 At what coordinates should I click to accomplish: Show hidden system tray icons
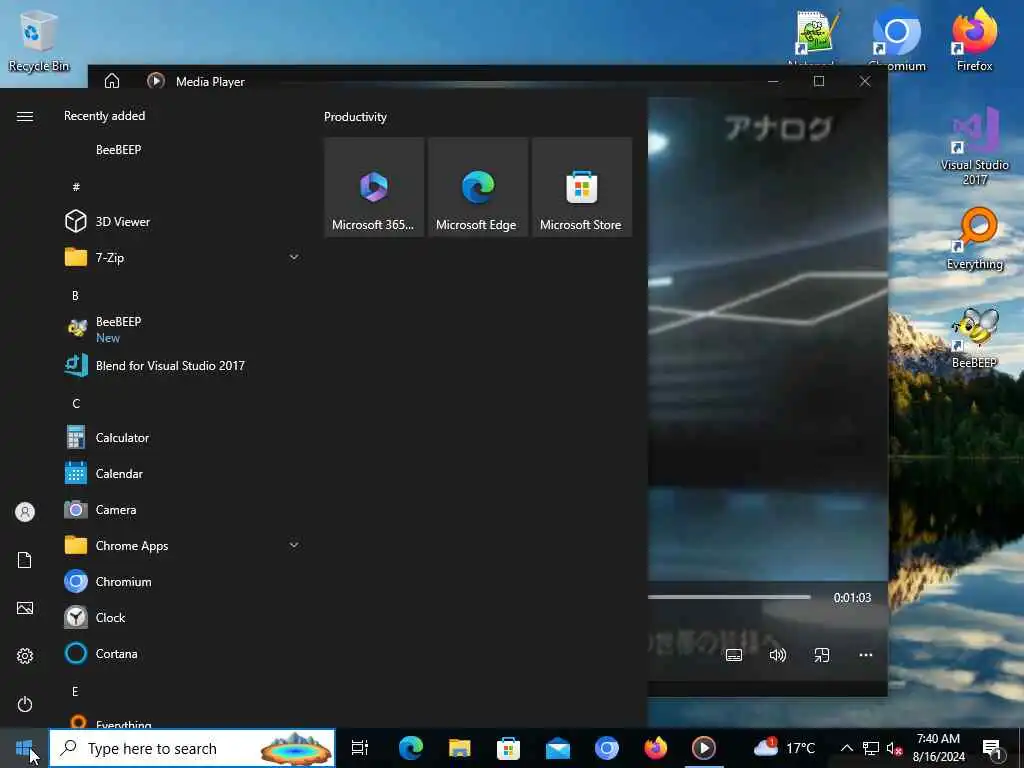pos(846,748)
